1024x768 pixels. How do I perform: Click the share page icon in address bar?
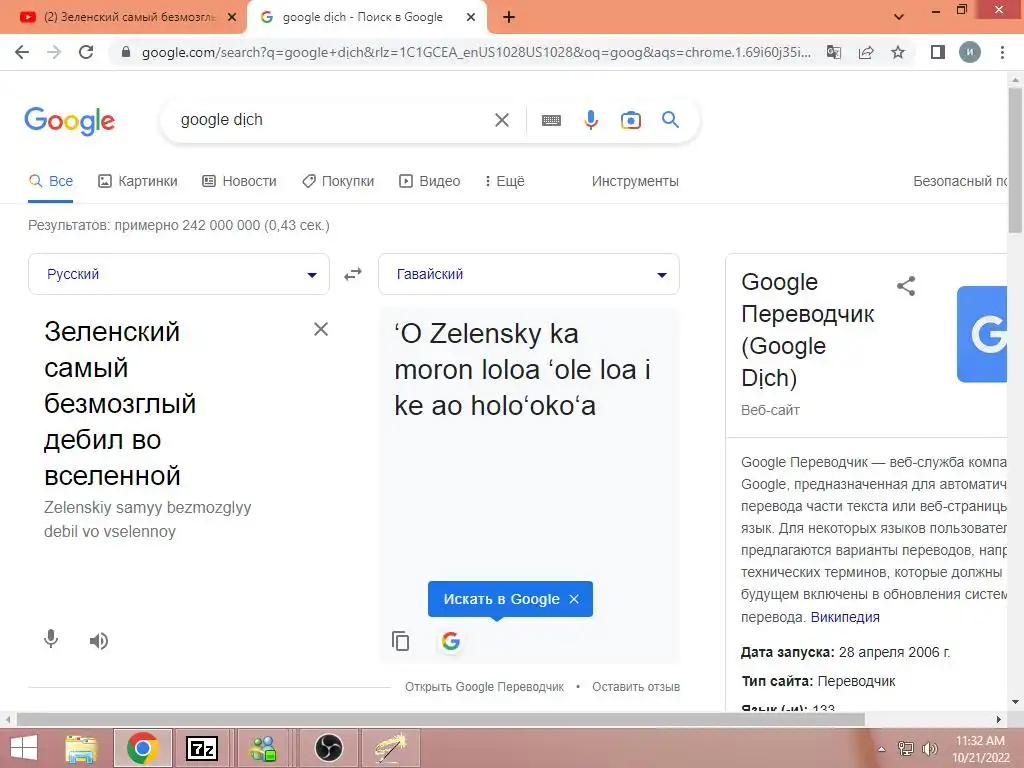[x=866, y=52]
